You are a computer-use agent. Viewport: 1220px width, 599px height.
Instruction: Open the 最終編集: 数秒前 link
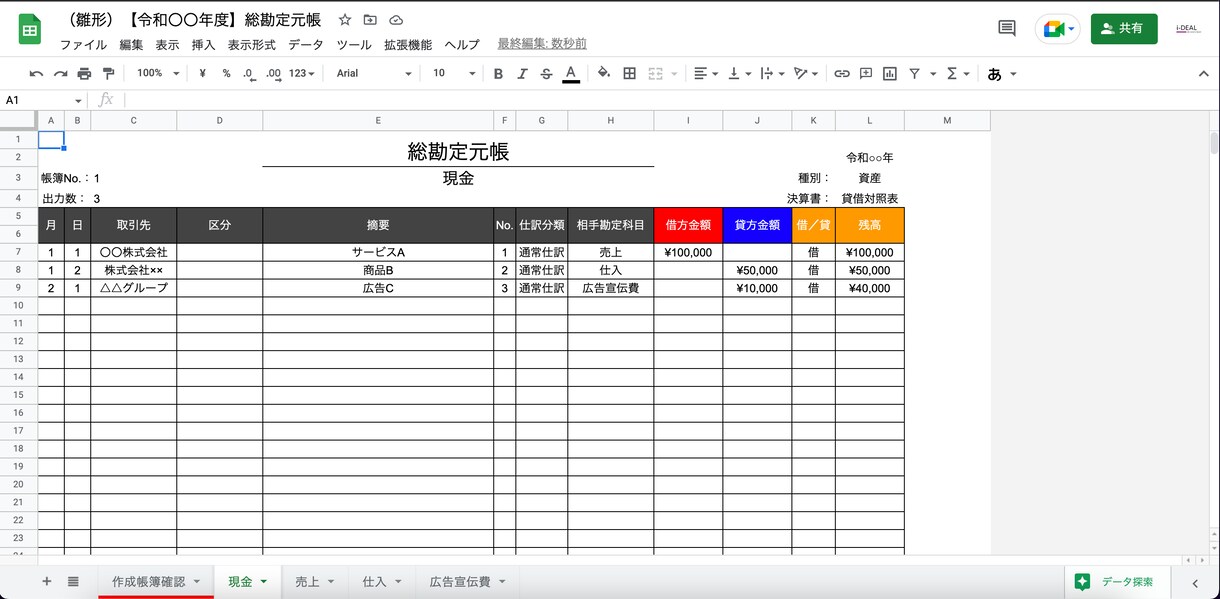click(542, 45)
